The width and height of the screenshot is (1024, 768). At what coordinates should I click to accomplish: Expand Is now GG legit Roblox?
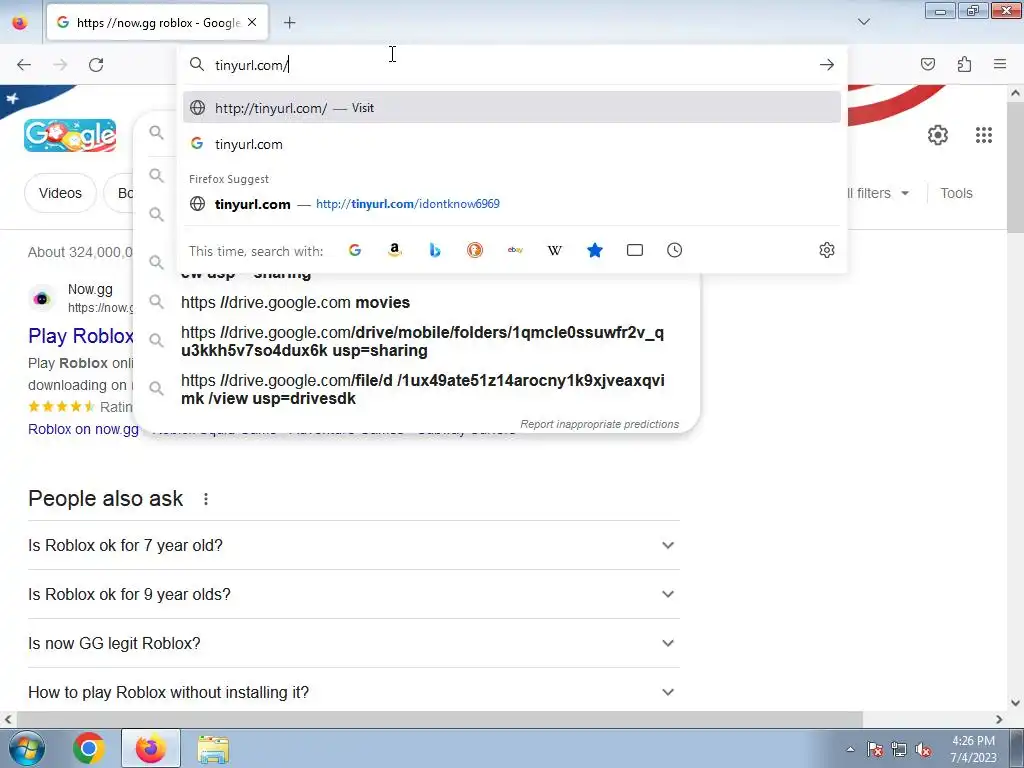tap(354, 643)
